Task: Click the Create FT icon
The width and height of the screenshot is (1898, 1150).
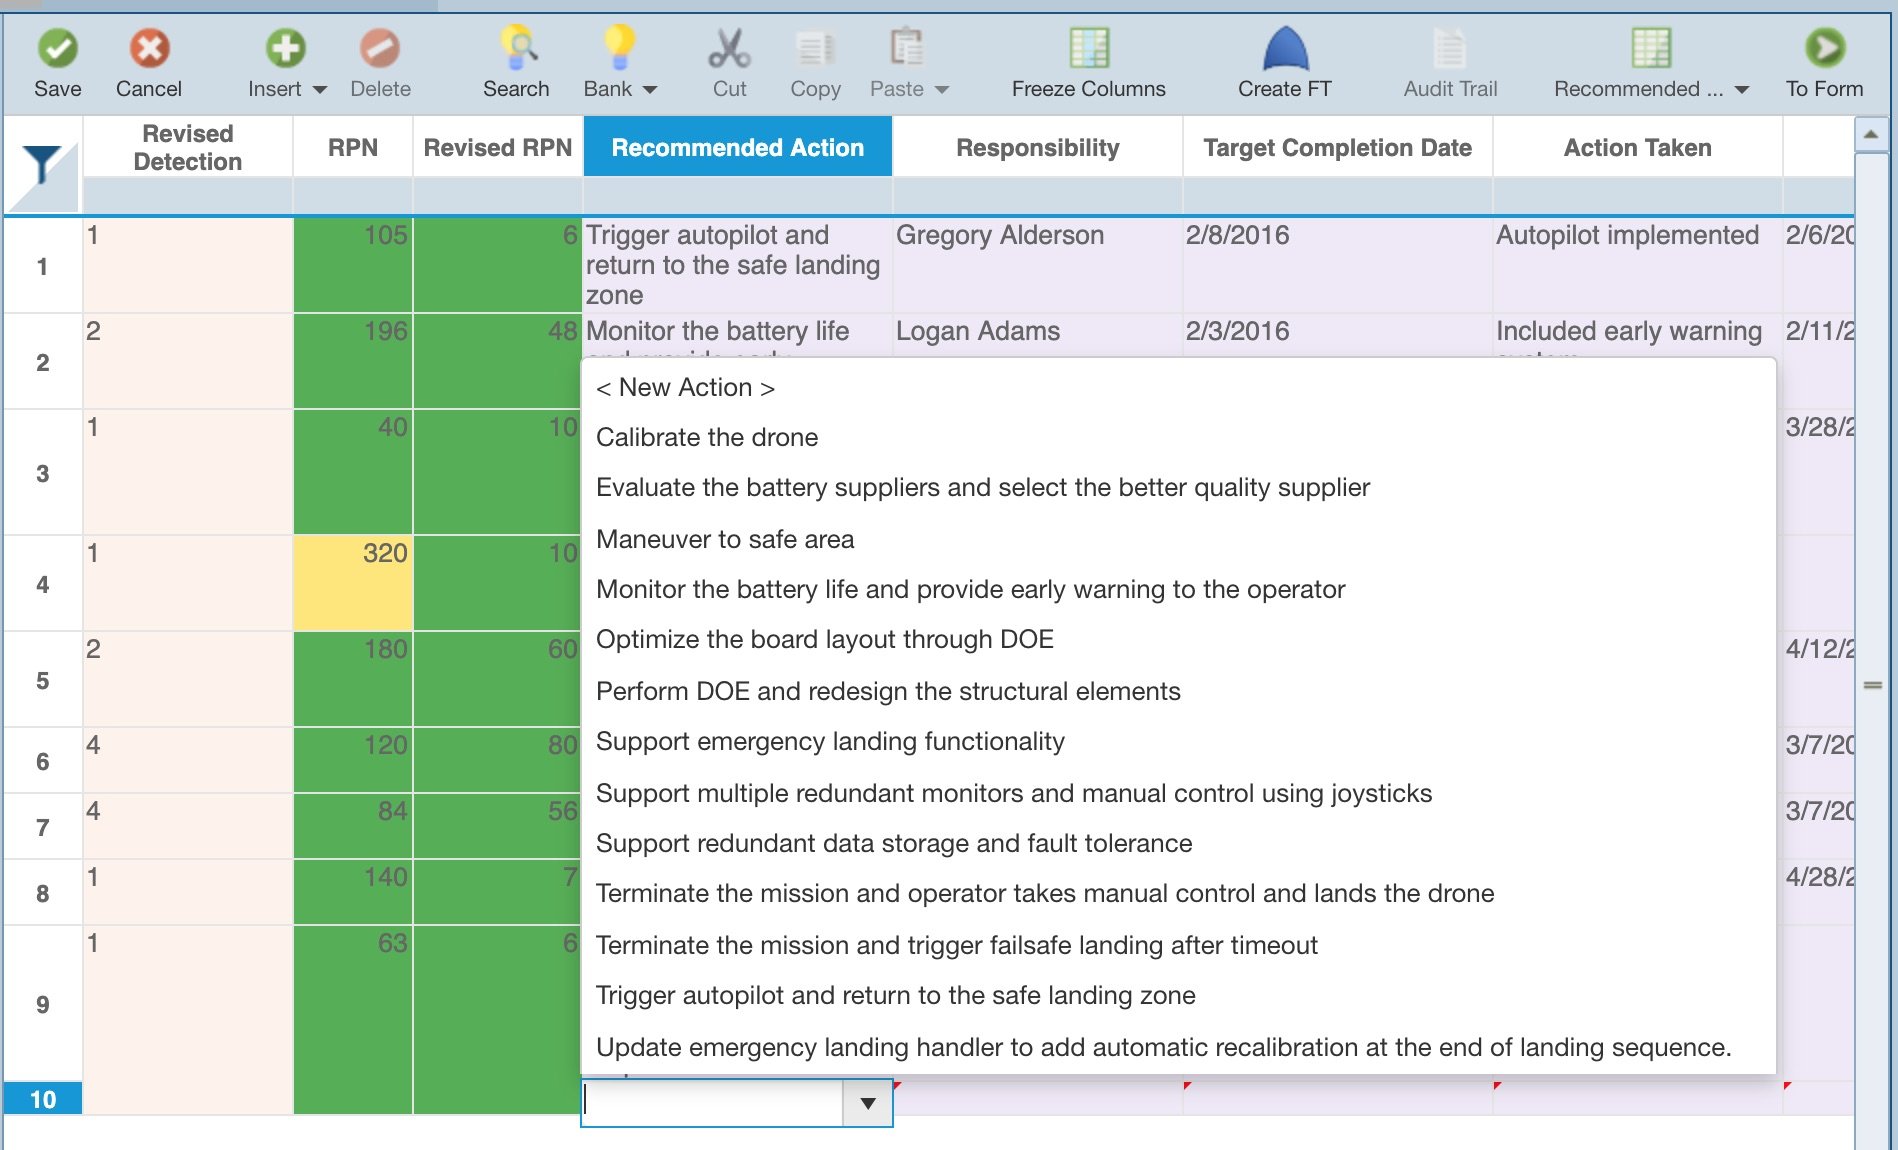Action: (1285, 47)
